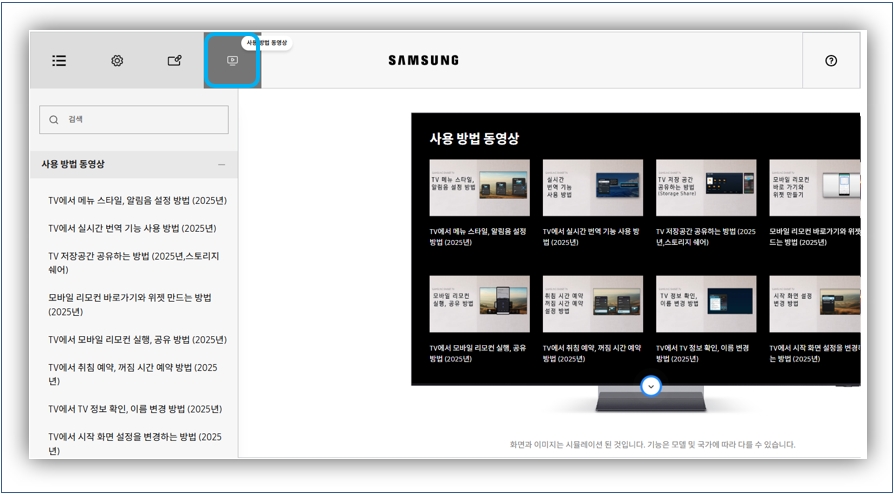
Task: Click the settings gear icon in toolbar
Action: tap(117, 61)
